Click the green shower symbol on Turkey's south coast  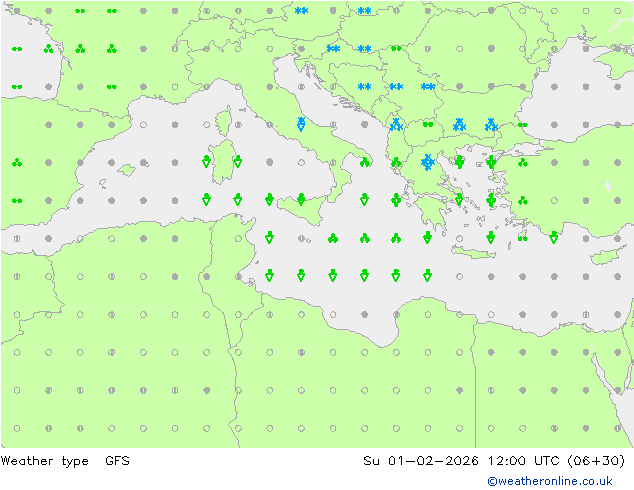click(554, 237)
